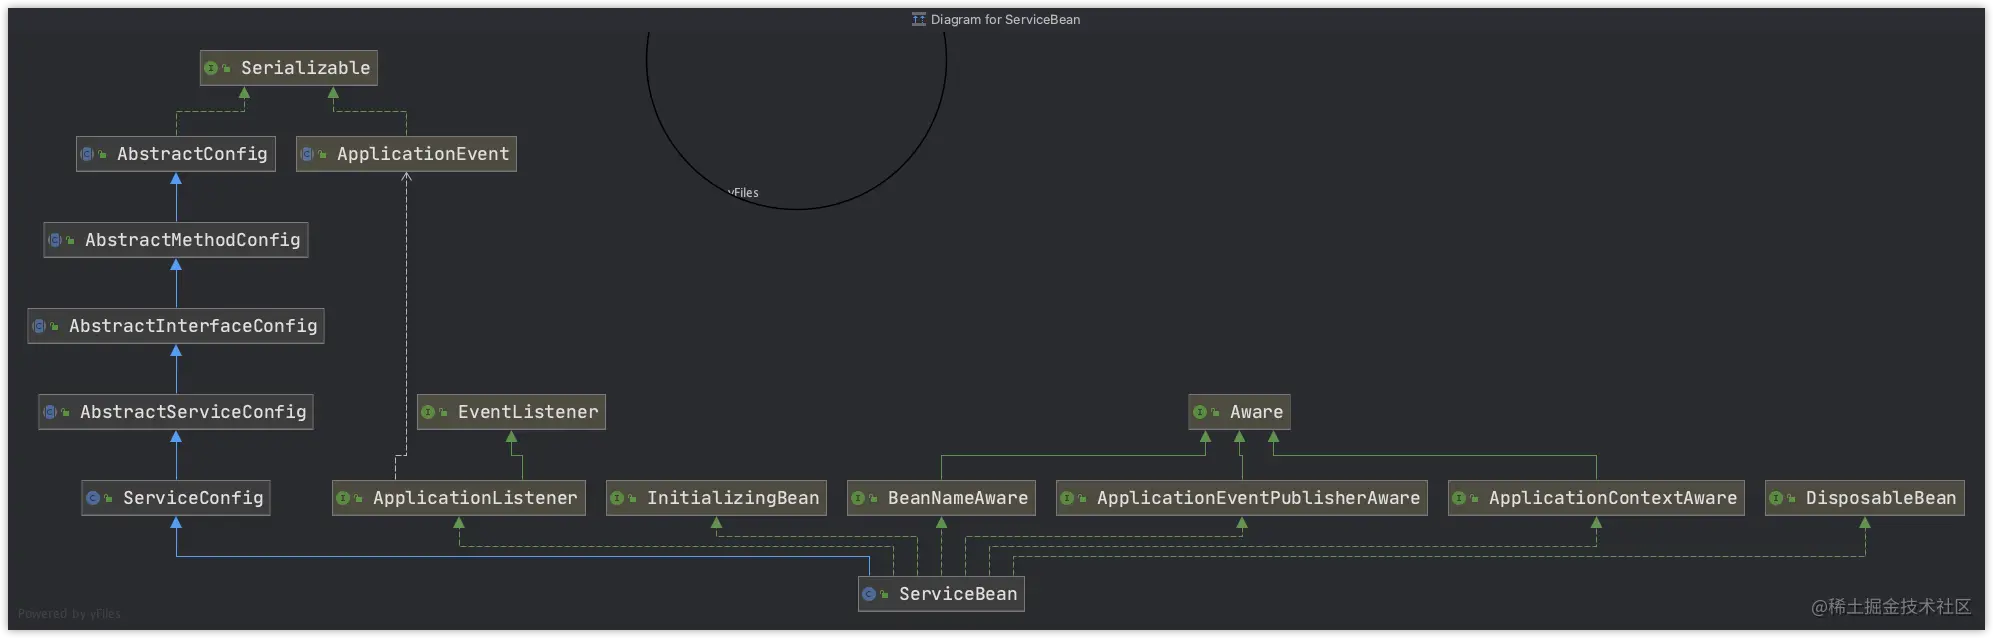This screenshot has width=1993, height=638.
Task: Select the BeanNameAware interface node
Action: [941, 498]
